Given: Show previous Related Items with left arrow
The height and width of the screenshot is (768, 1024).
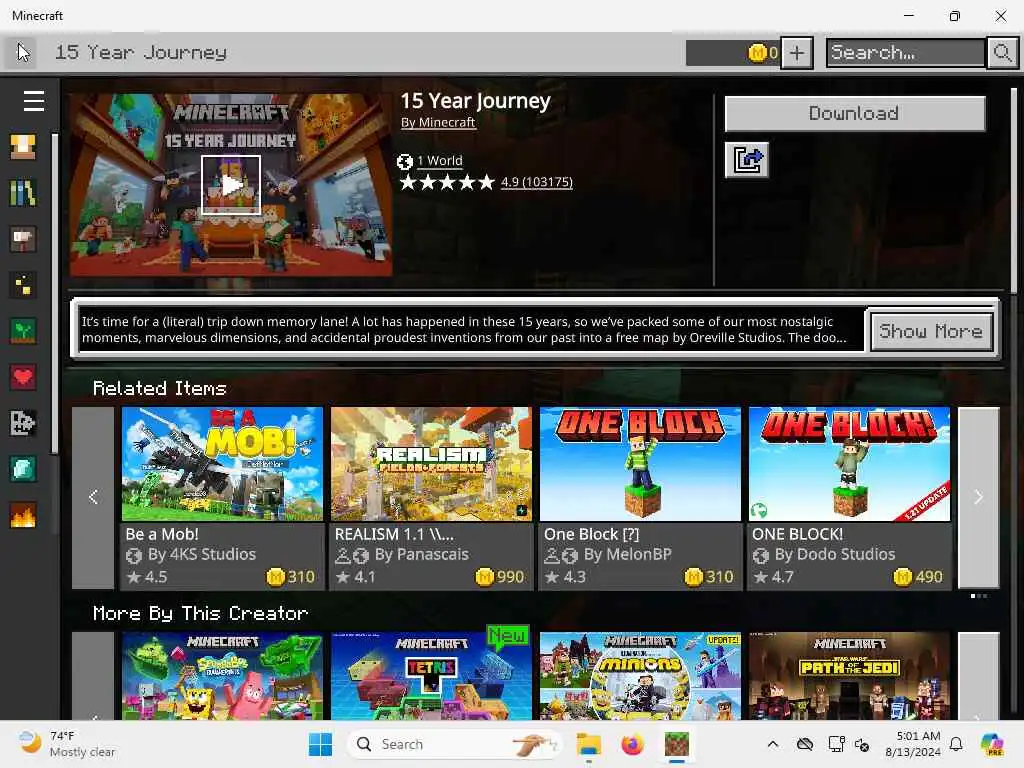Looking at the screenshot, I should [93, 498].
